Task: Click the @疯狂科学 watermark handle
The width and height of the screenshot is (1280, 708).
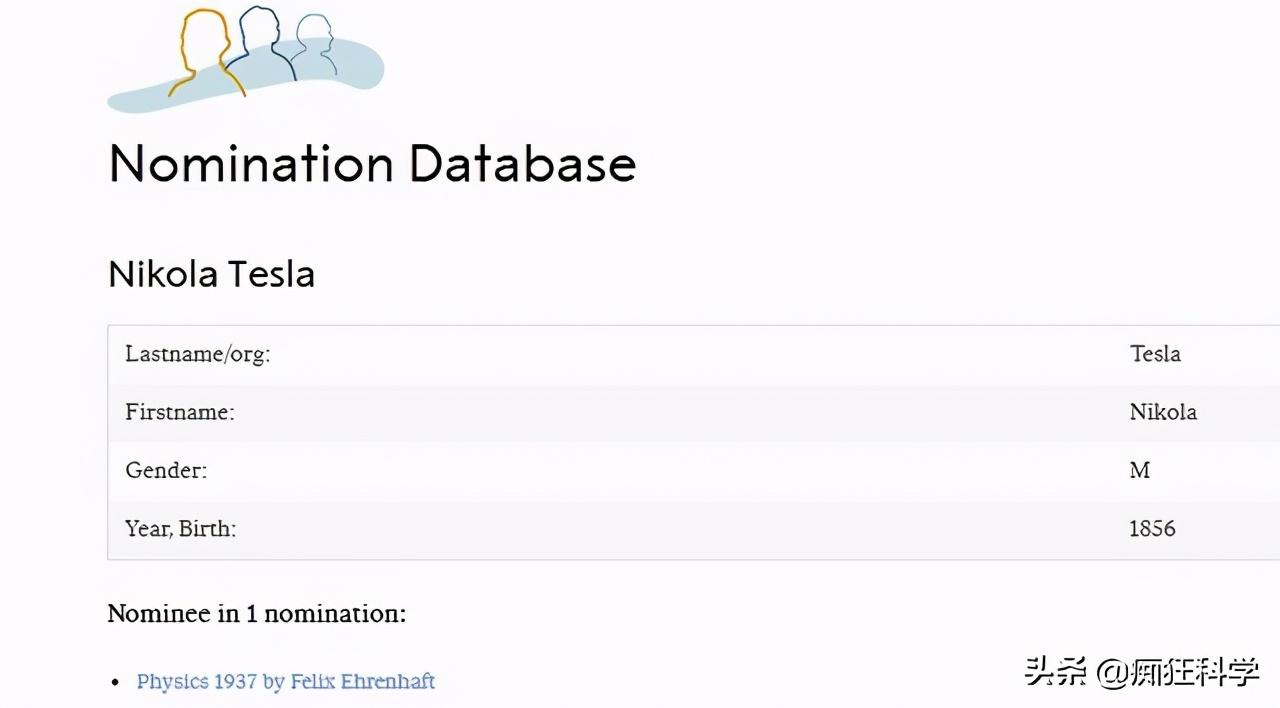Action: [1177, 671]
